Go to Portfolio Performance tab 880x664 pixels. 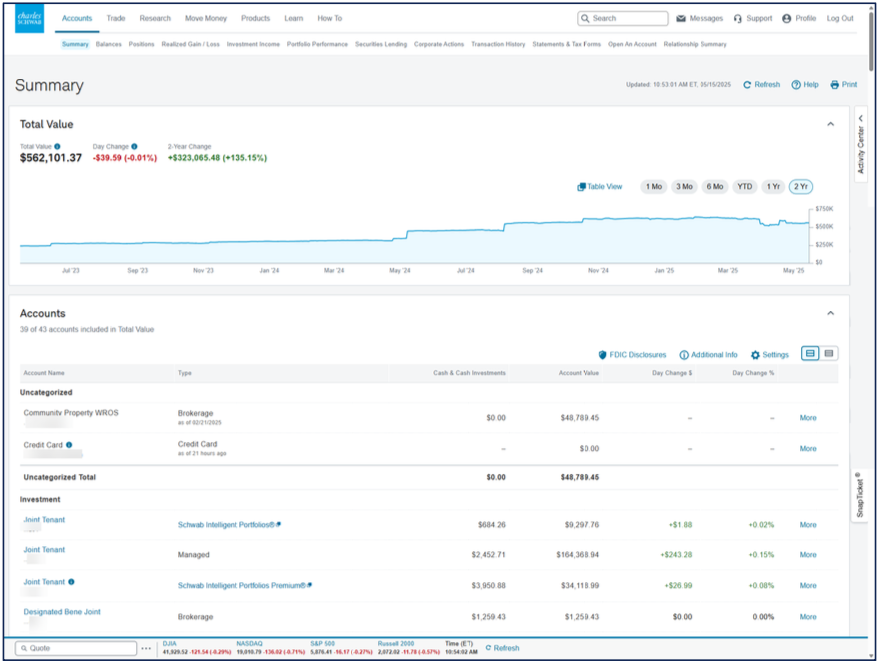317,44
